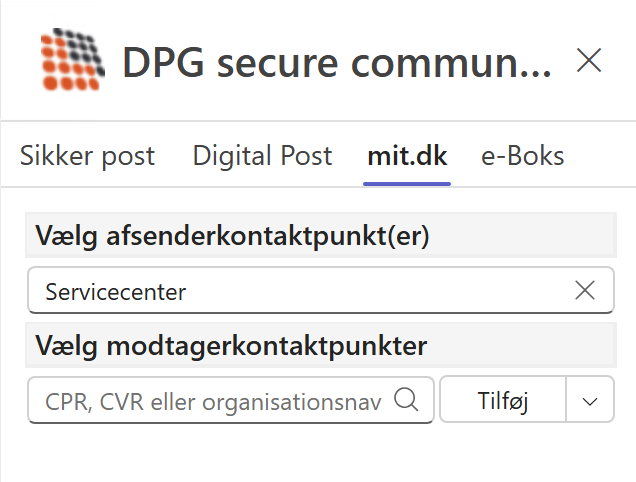Switch to the Sikker post tab

88,156
